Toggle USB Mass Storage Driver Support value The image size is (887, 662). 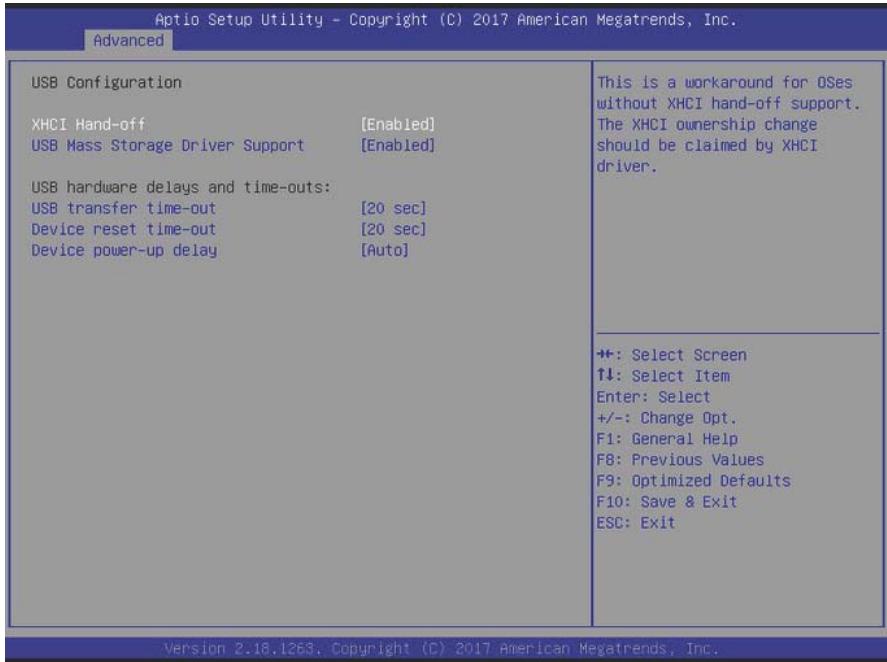pyautogui.click(x=398, y=145)
